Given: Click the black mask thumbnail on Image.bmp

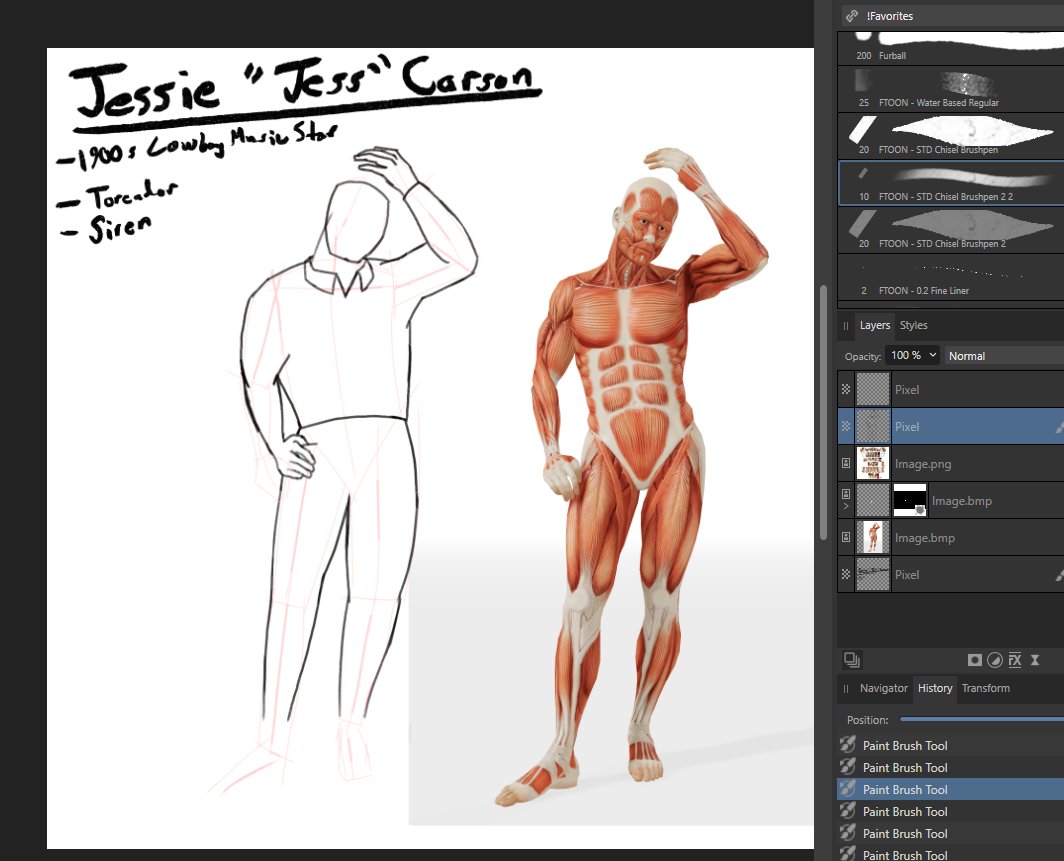Looking at the screenshot, I should pyautogui.click(x=910, y=501).
